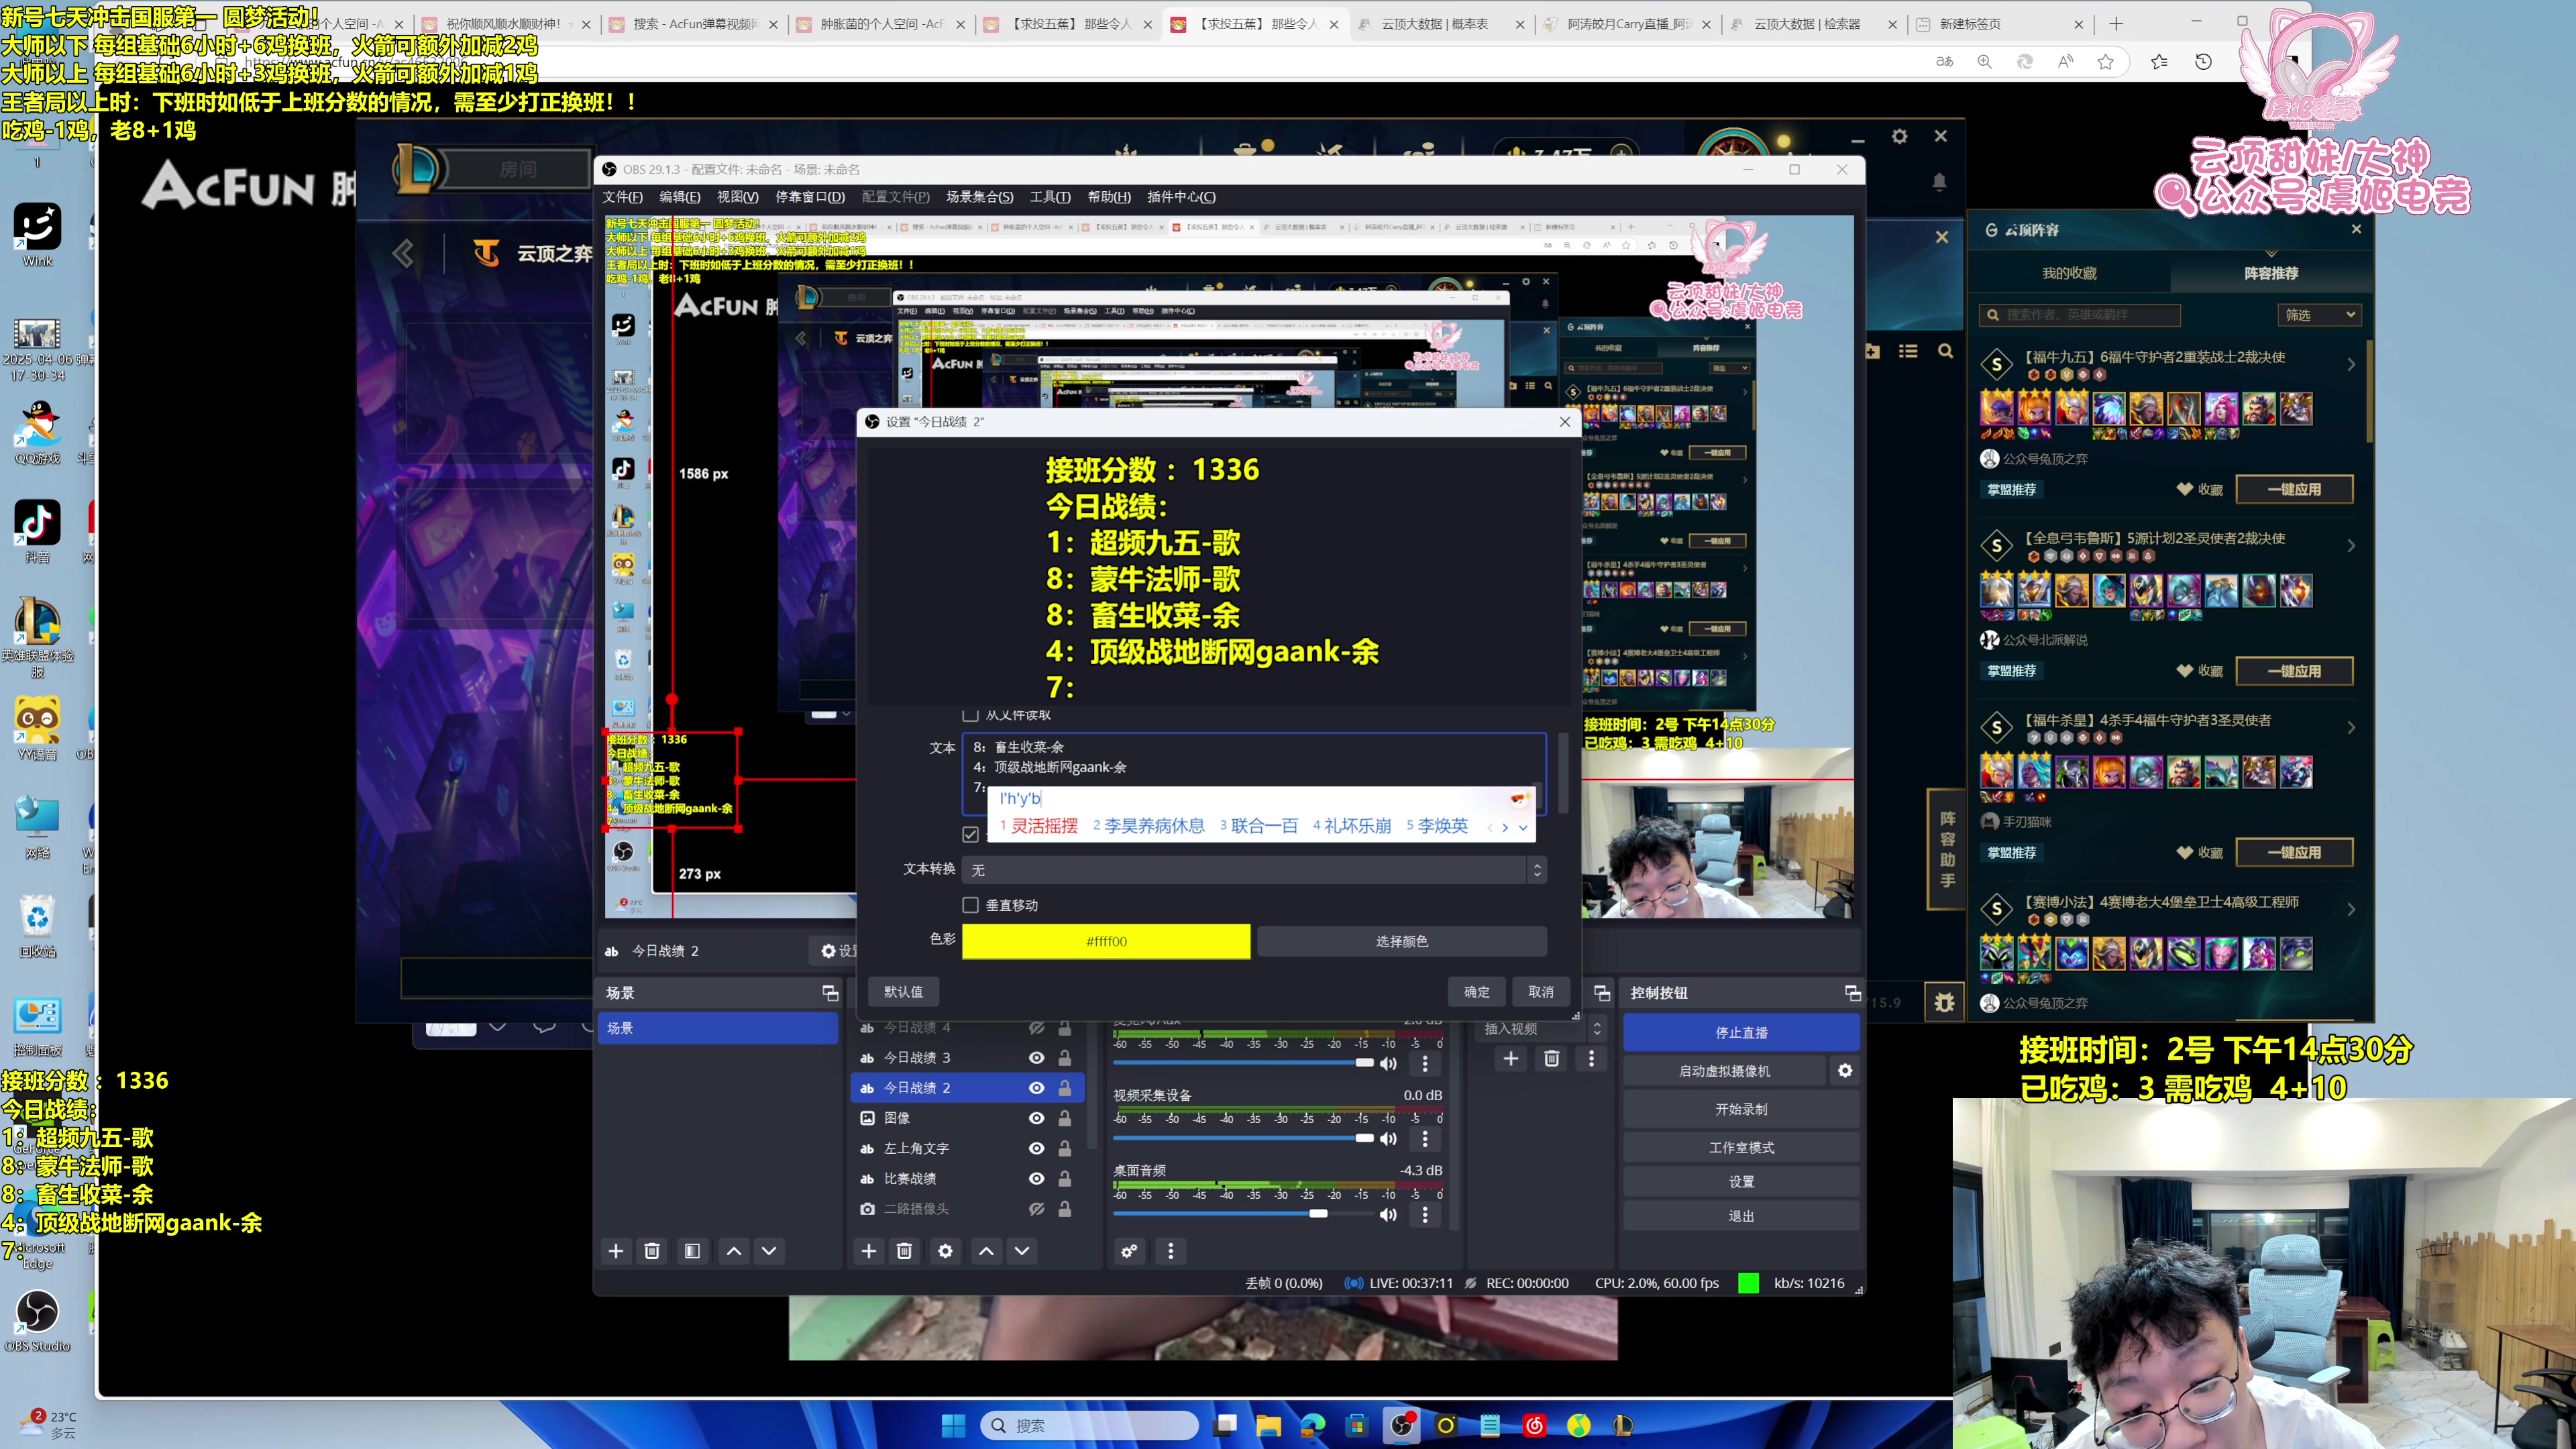This screenshot has height=1449, width=2576.
Task: Click virtual camera settings gear icon
Action: point(1845,1071)
